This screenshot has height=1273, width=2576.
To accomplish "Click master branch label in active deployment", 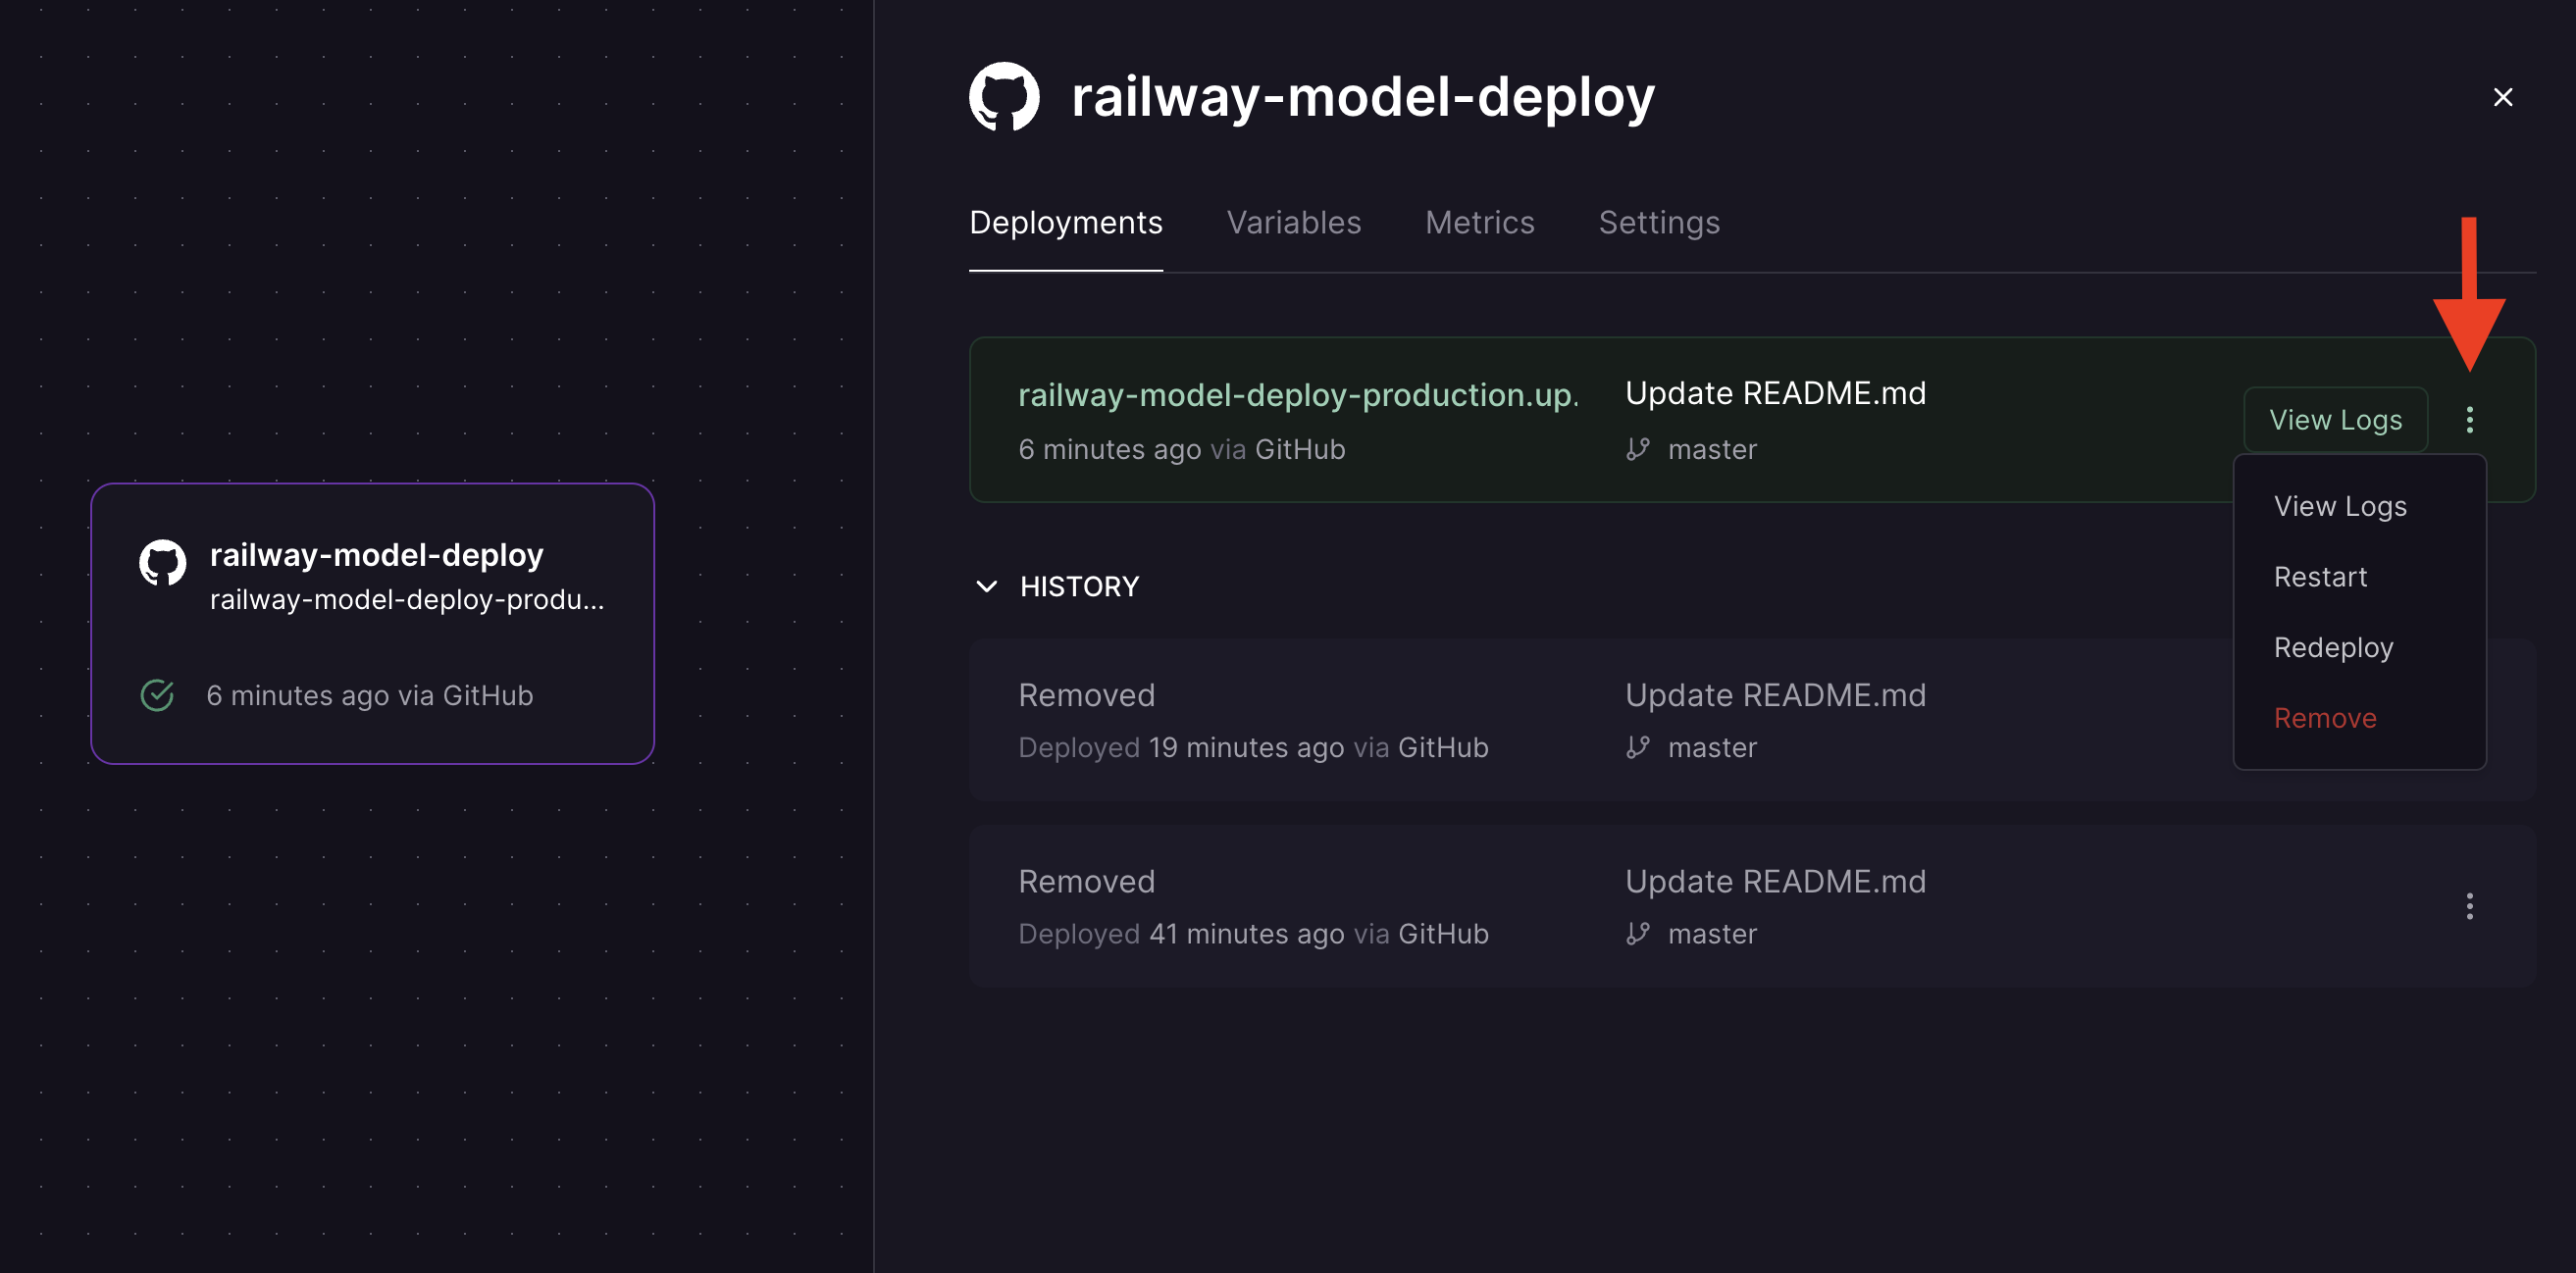I will click(x=1712, y=450).
